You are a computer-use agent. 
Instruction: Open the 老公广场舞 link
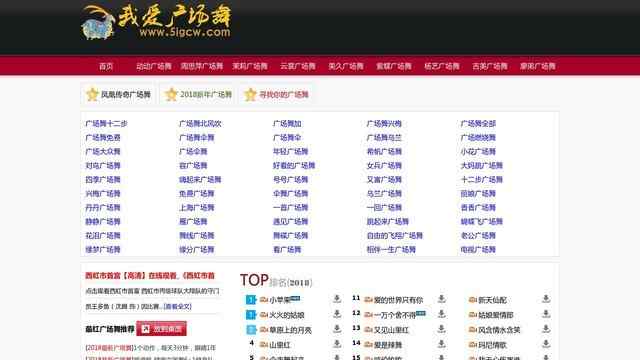coord(478,236)
